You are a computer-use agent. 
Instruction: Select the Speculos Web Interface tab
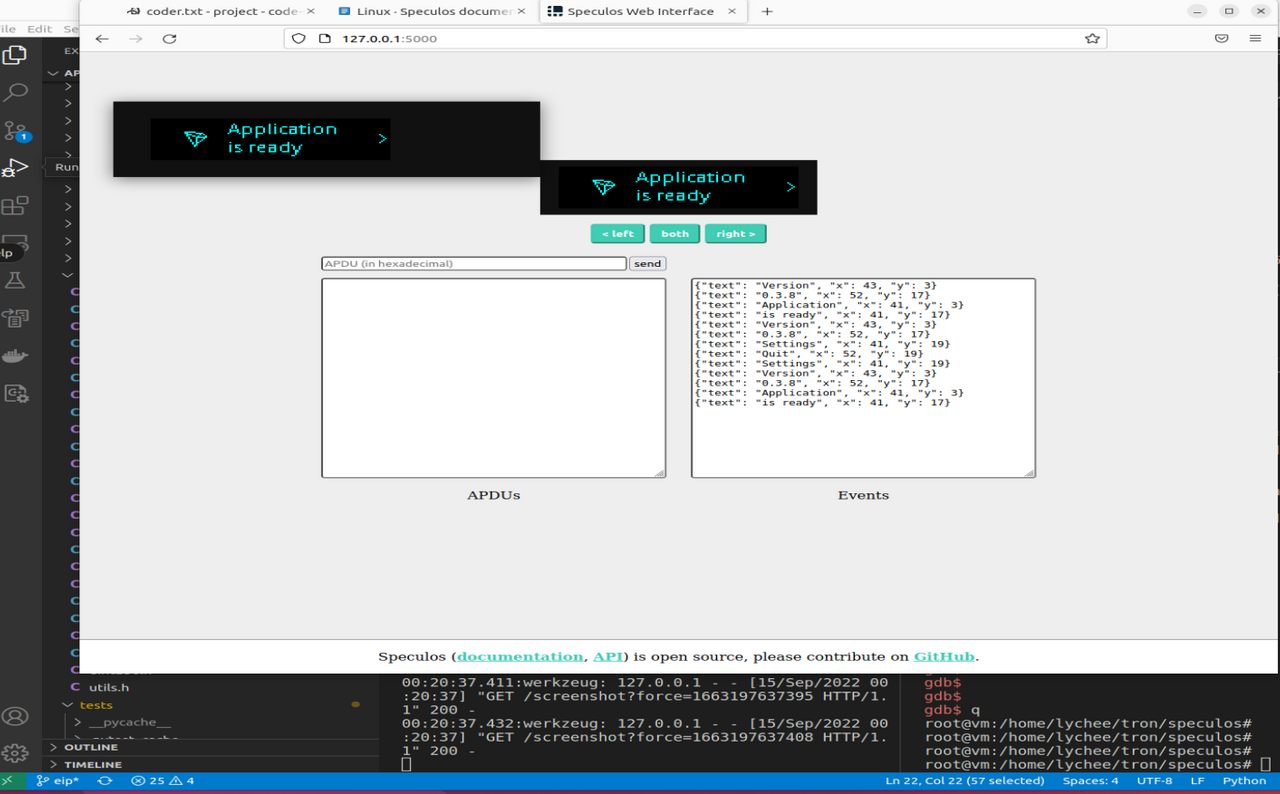(x=642, y=12)
